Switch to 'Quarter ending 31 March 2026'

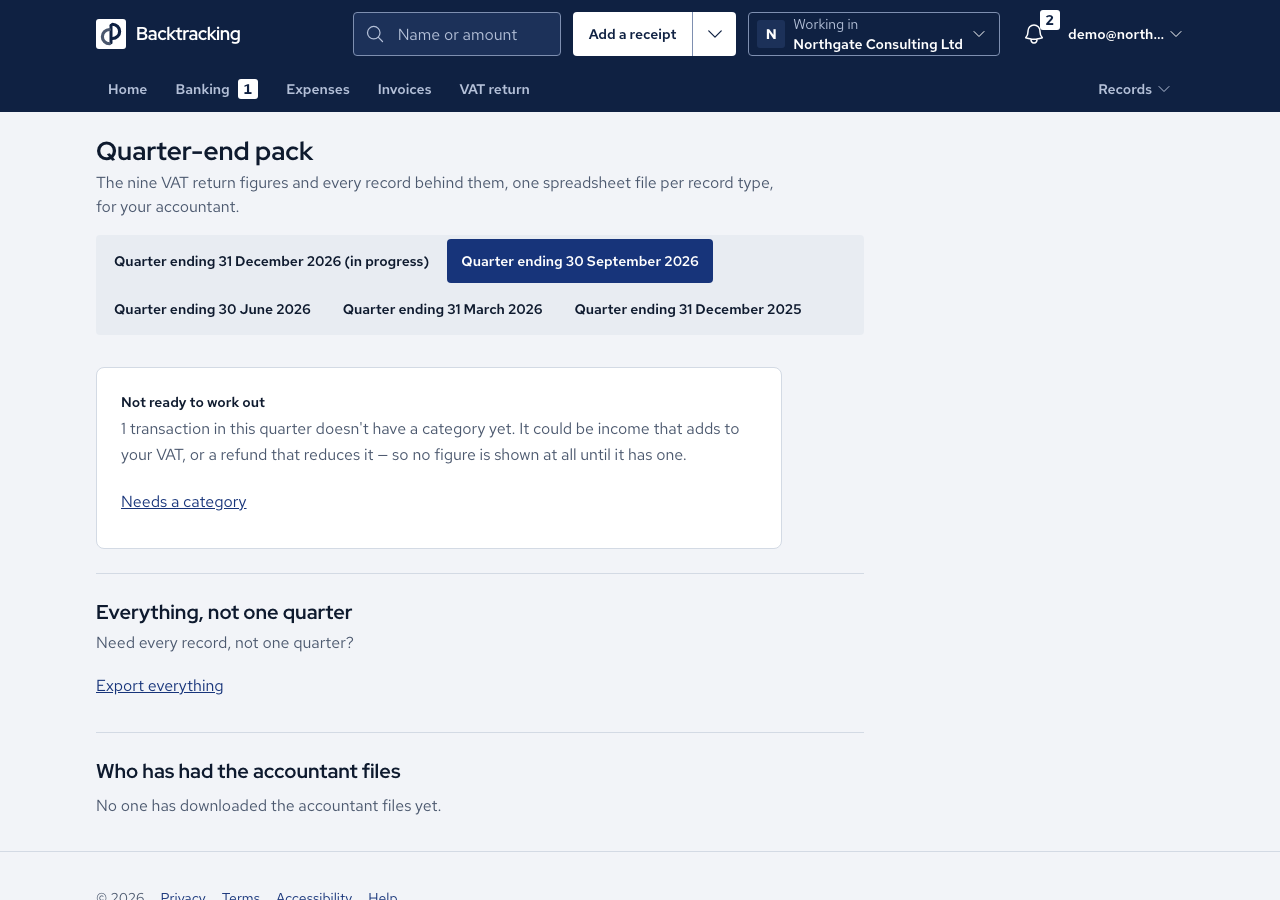443,309
